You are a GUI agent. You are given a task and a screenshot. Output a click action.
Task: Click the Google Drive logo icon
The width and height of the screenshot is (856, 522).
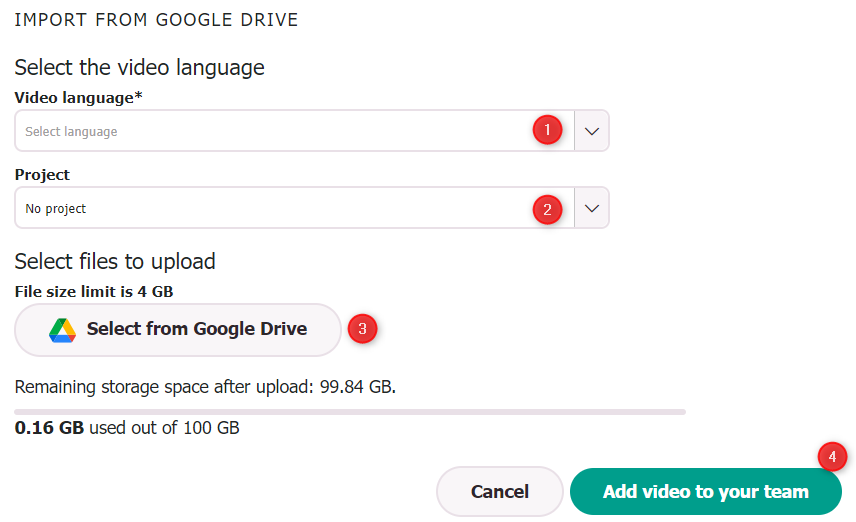(62, 330)
